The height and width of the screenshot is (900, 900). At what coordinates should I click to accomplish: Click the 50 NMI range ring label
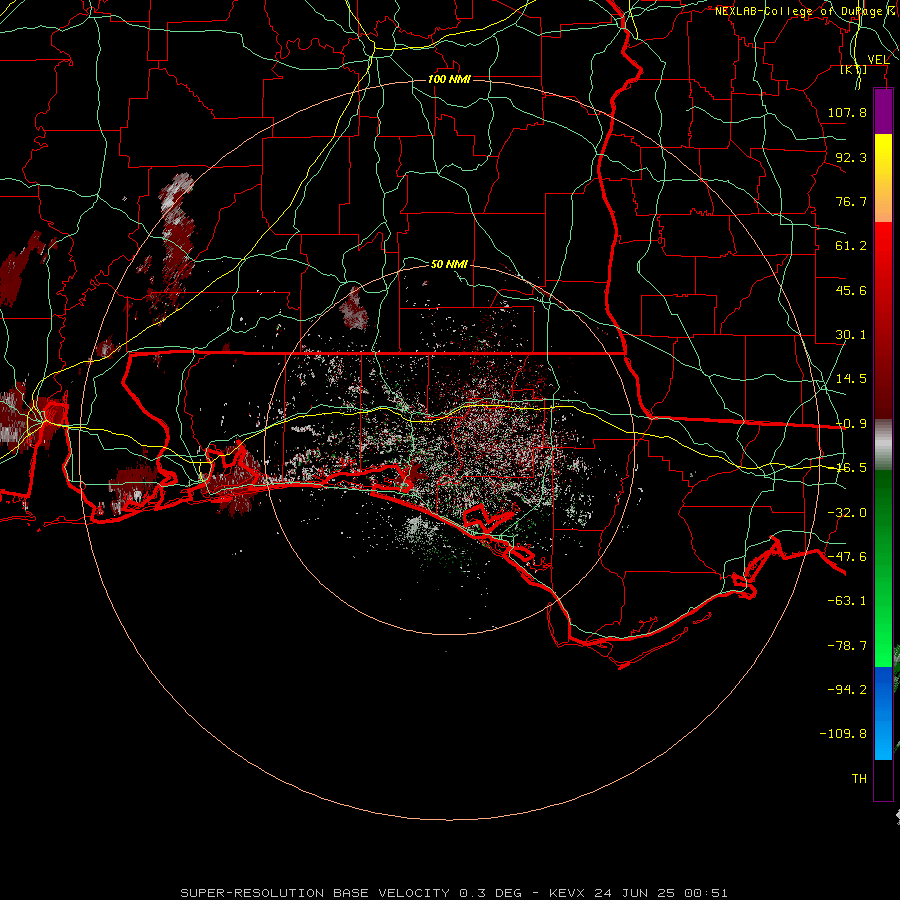(449, 264)
